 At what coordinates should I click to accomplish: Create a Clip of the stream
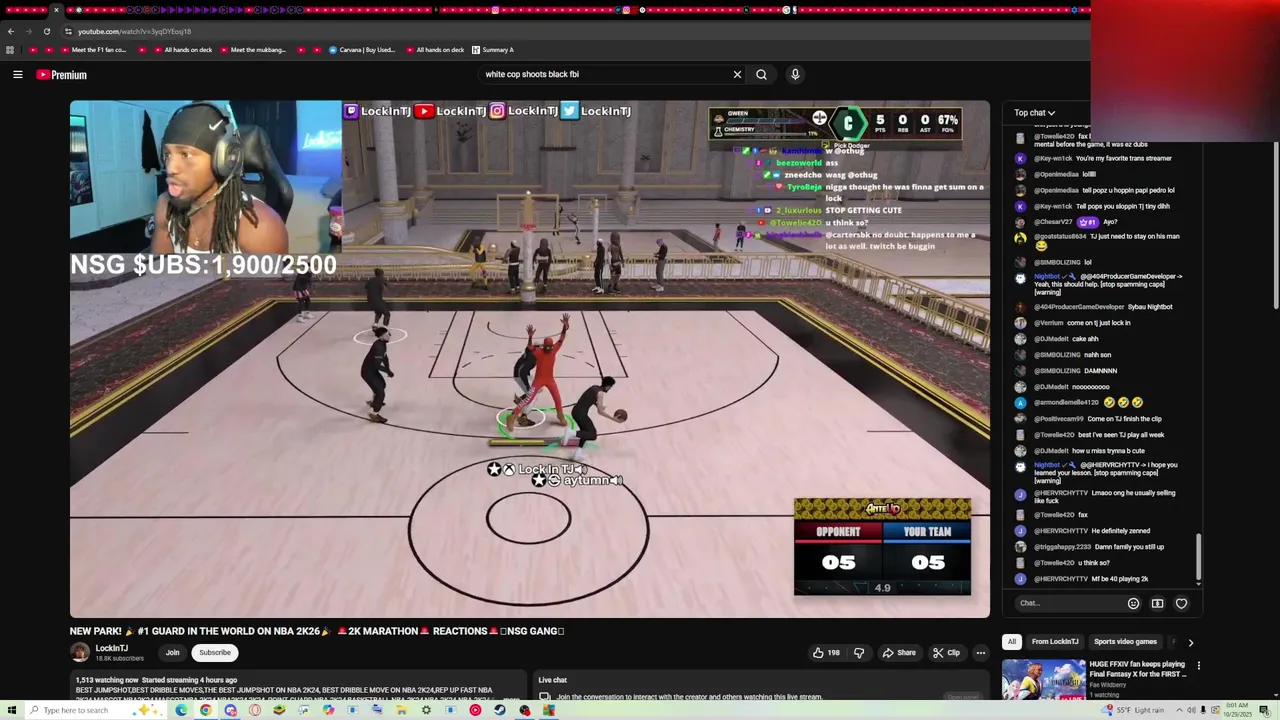(x=946, y=653)
